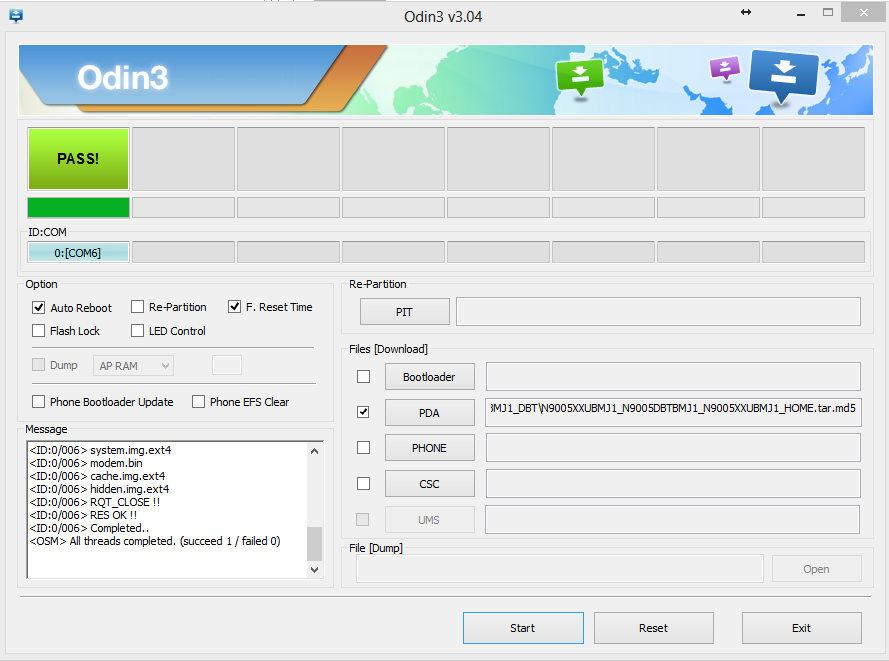
Task: Open the AP RAM dropdown
Action: pos(133,366)
